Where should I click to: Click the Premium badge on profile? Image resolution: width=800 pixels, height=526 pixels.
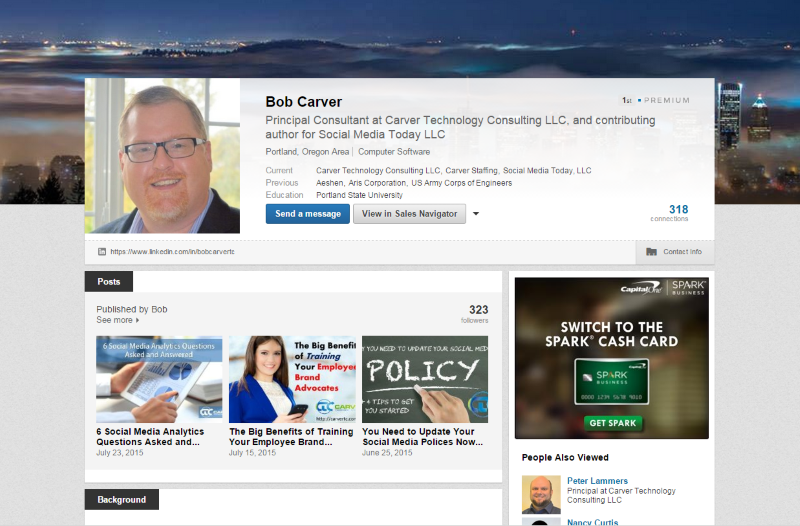(664, 101)
